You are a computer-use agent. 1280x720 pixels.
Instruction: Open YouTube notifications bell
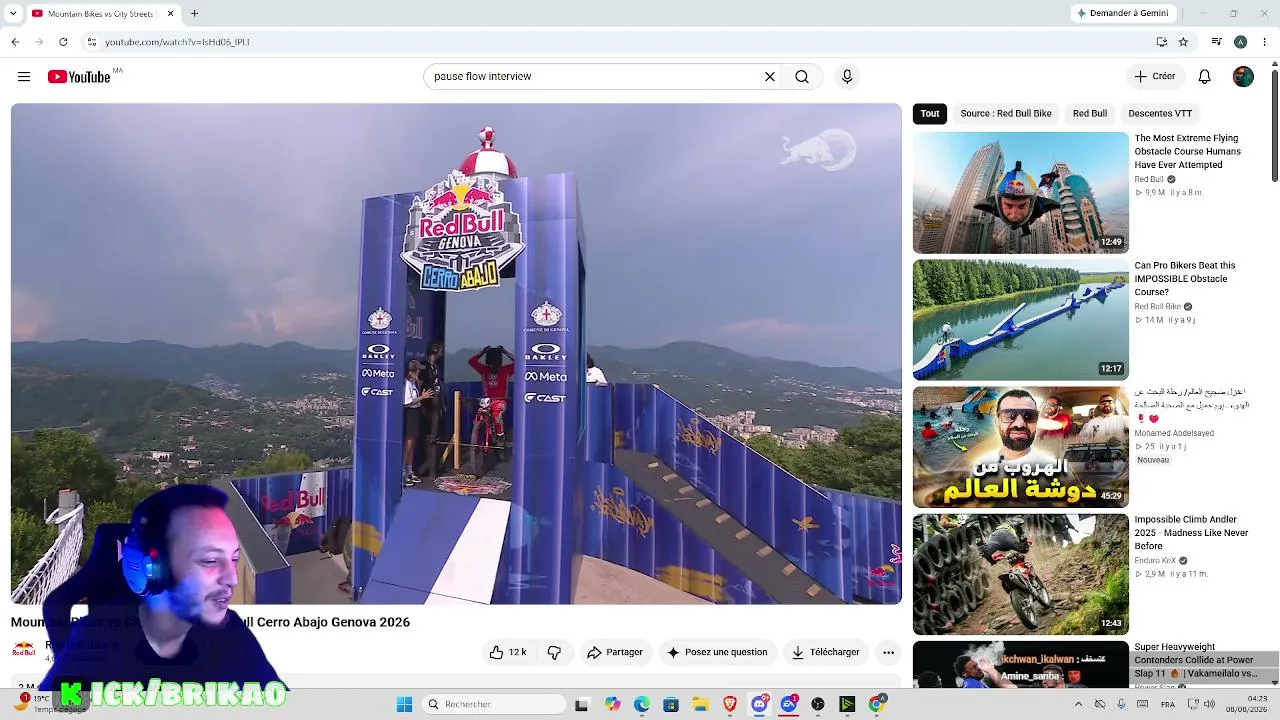click(1205, 77)
